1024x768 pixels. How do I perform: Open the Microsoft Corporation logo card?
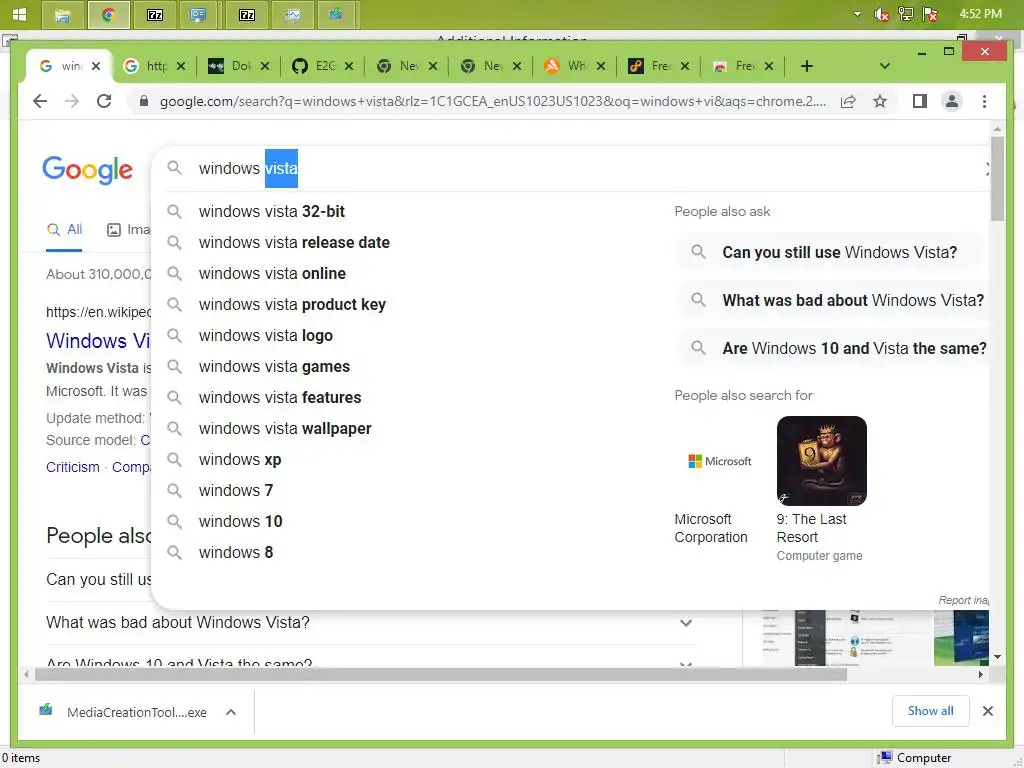(x=720, y=461)
